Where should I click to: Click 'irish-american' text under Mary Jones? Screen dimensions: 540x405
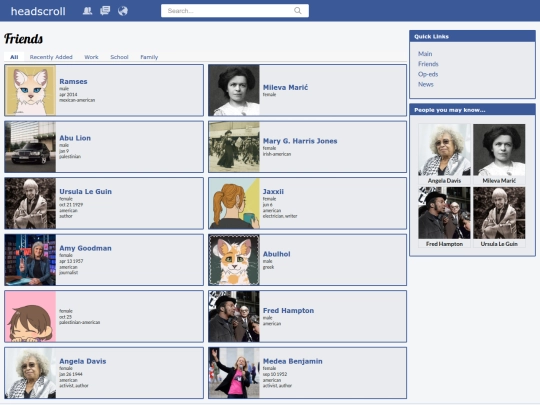pyautogui.click(x=277, y=154)
